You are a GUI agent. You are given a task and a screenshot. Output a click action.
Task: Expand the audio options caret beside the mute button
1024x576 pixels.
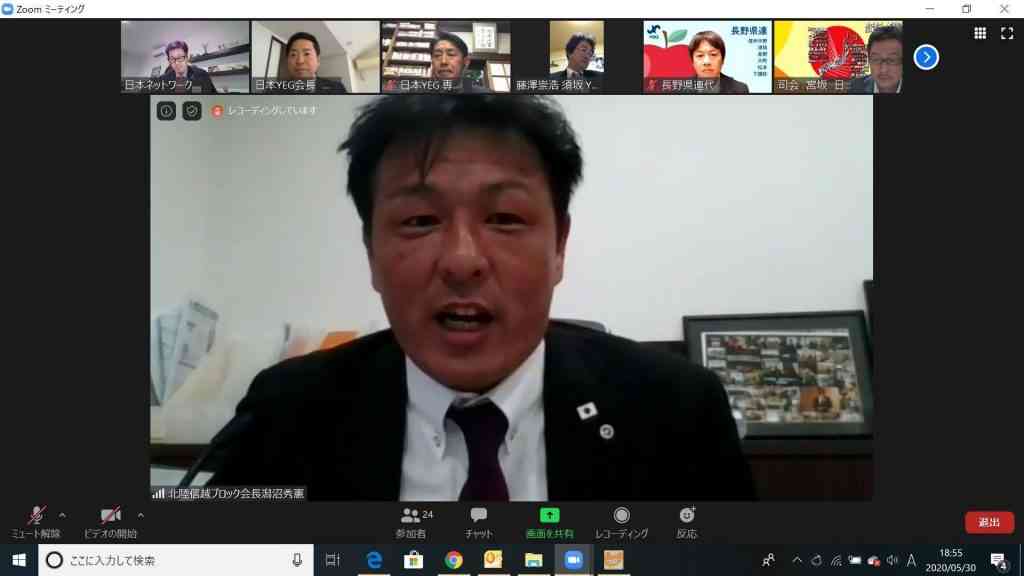coord(62,515)
